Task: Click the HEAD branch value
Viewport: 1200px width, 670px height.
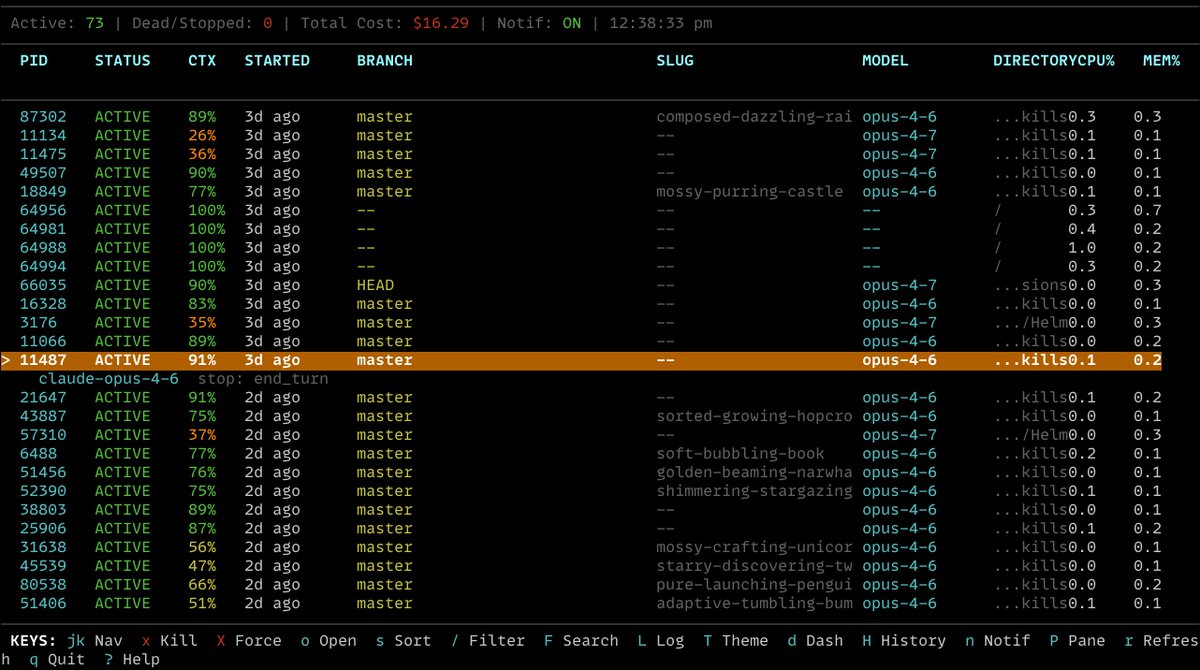Action: pyautogui.click(x=375, y=285)
